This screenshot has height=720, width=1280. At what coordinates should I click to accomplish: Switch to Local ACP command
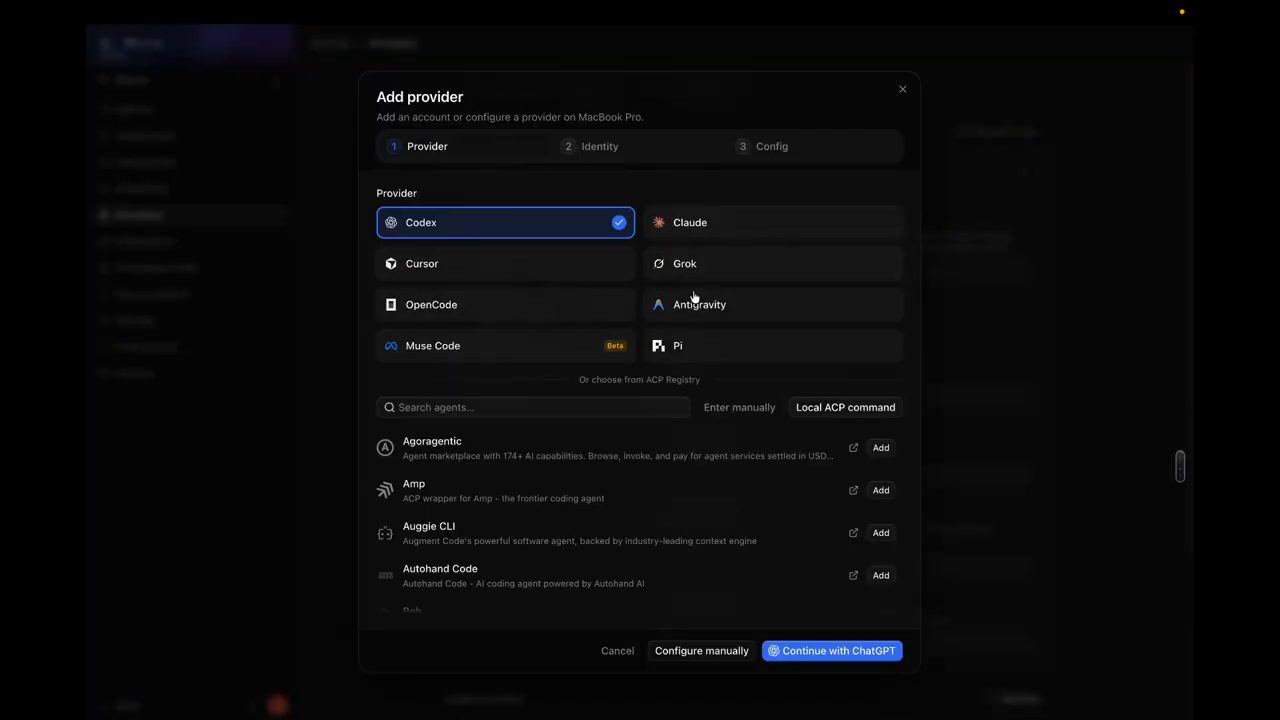click(x=845, y=407)
